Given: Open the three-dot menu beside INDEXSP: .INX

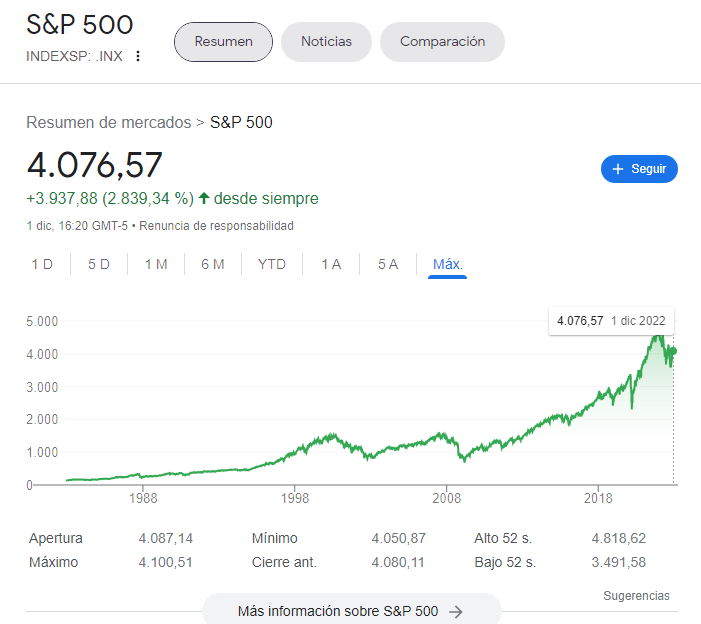Looking at the screenshot, I should point(138,56).
